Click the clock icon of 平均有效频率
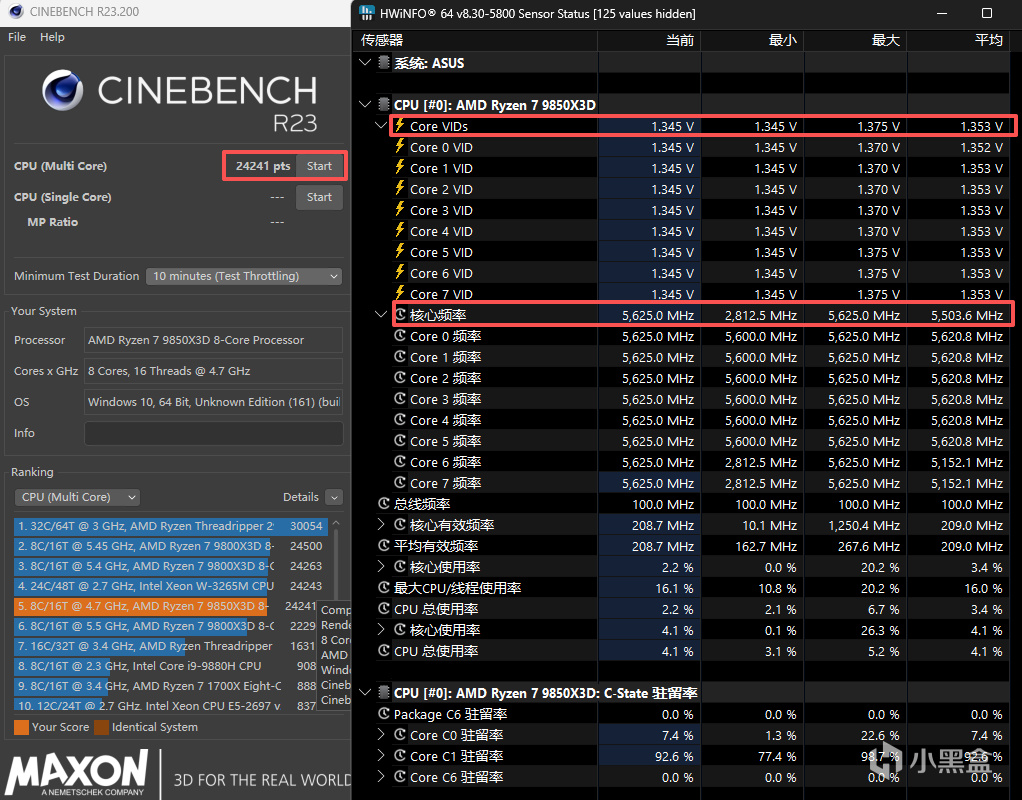This screenshot has height=800, width=1022. pyautogui.click(x=385, y=546)
